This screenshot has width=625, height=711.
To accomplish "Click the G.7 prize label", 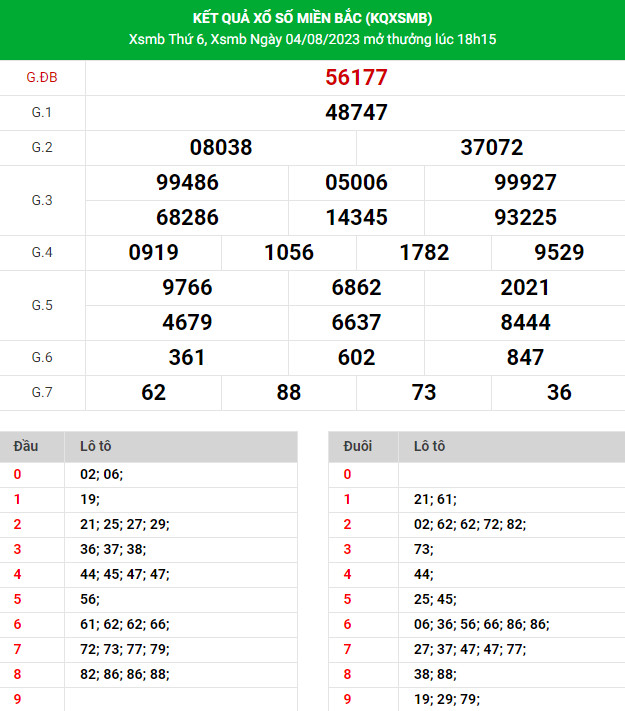I will 42,392.
